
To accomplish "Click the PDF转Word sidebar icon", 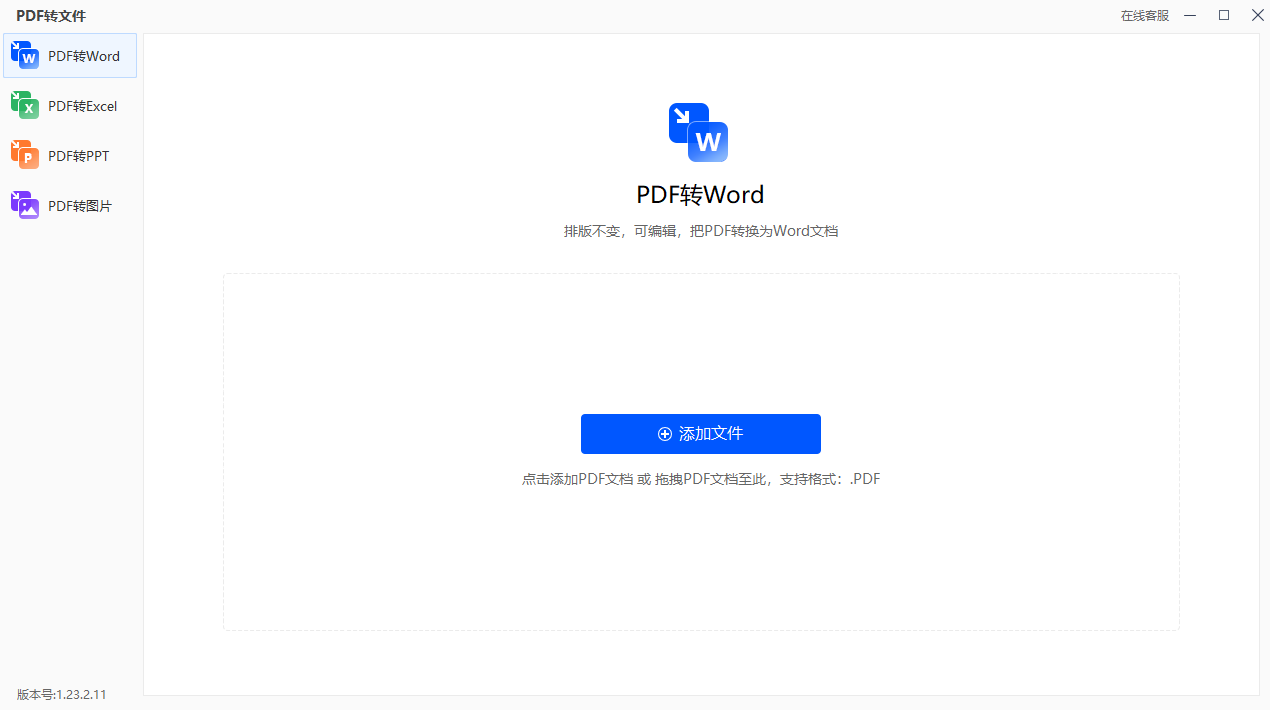I will tap(25, 55).
